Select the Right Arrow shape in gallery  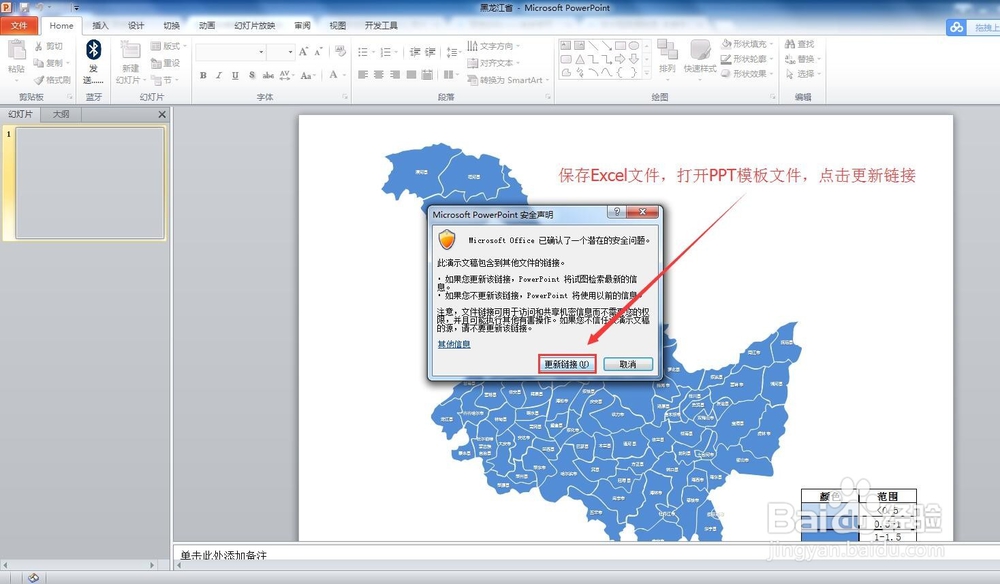(x=620, y=59)
